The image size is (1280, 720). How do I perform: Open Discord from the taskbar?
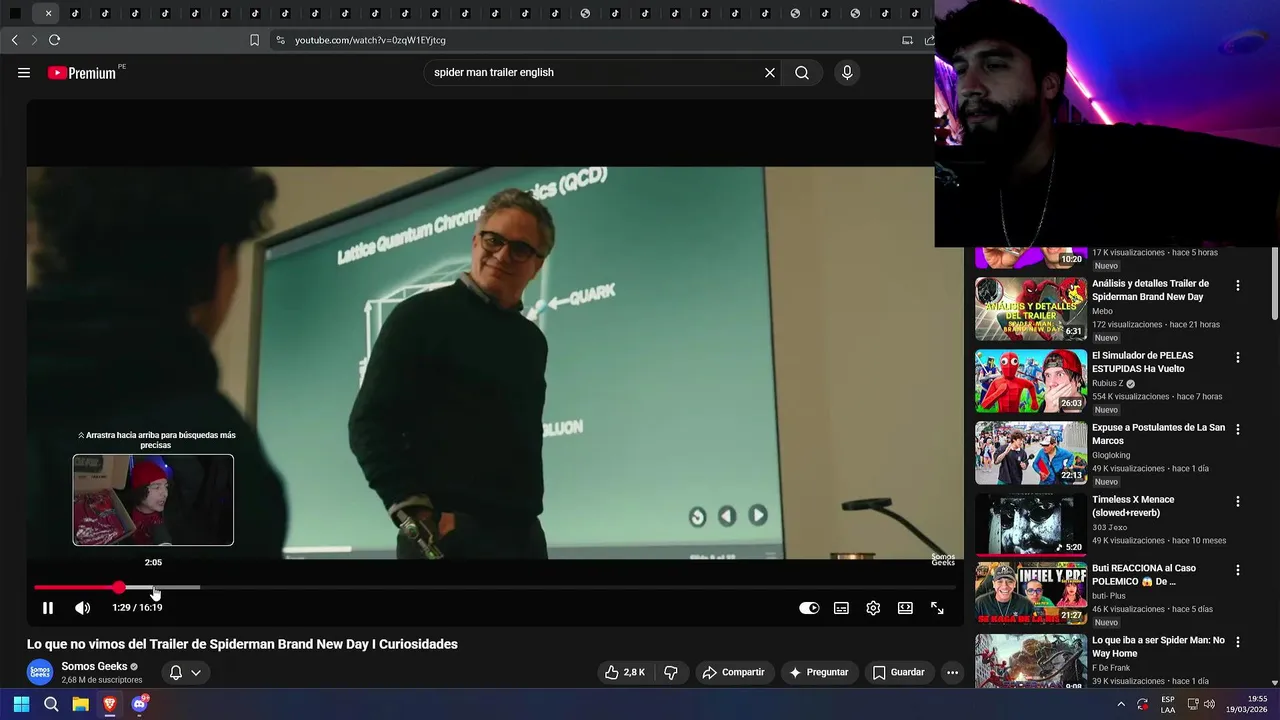point(139,704)
